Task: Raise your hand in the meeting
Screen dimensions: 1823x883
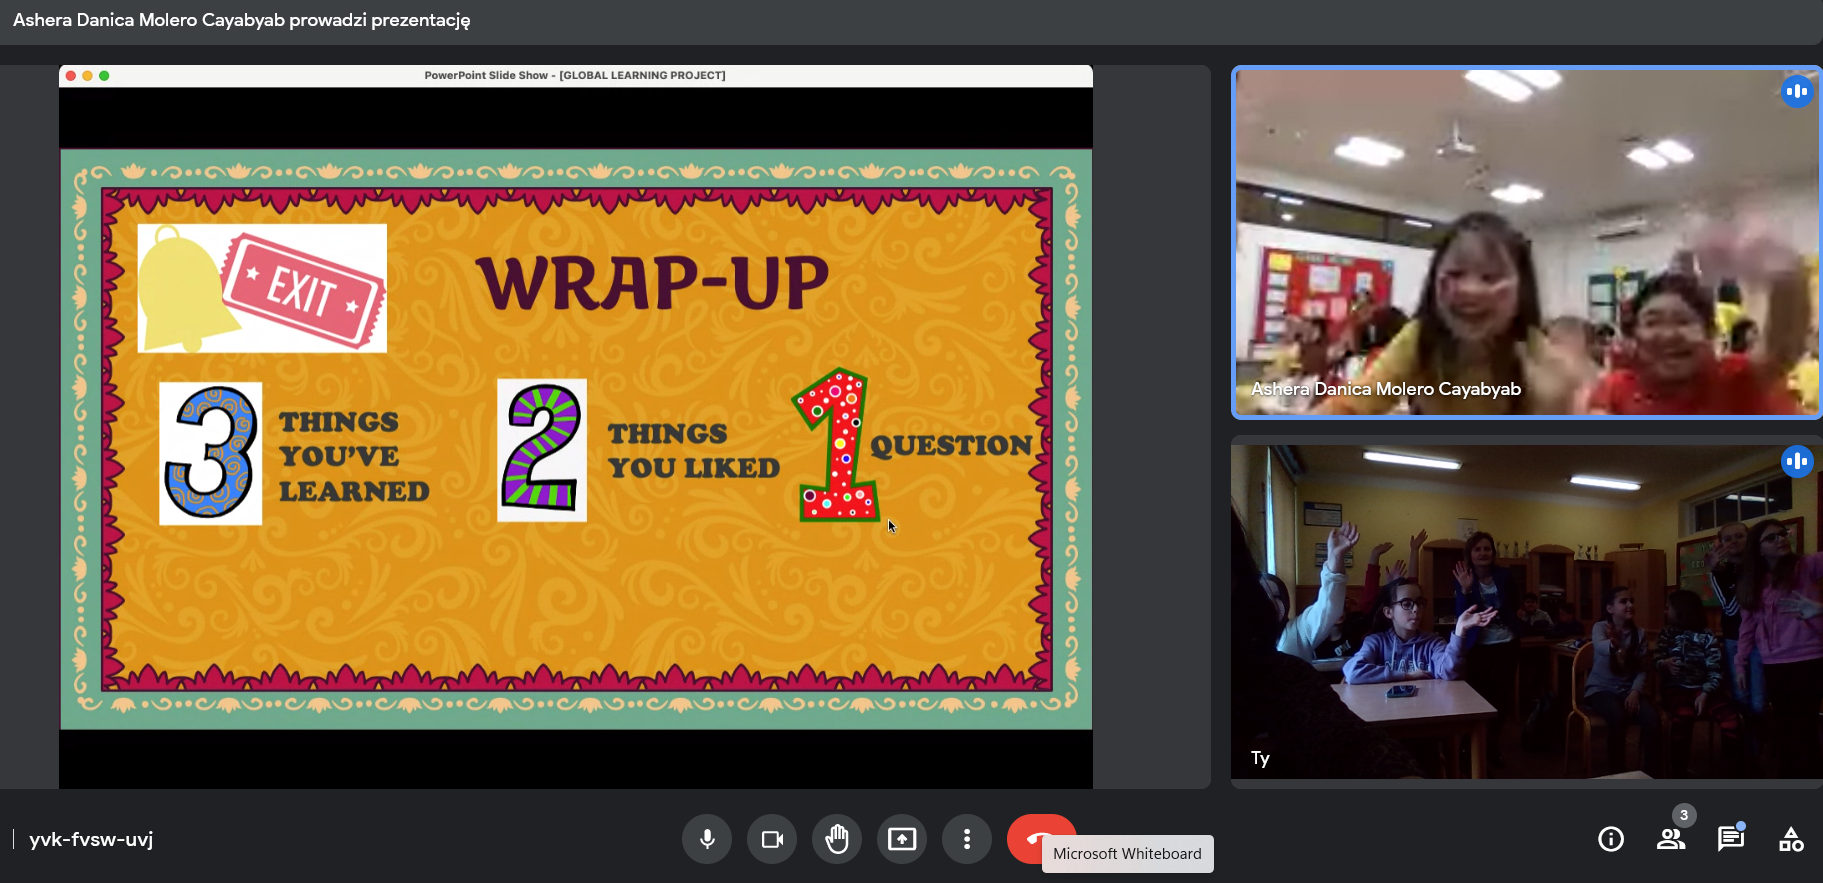Action: click(x=837, y=839)
